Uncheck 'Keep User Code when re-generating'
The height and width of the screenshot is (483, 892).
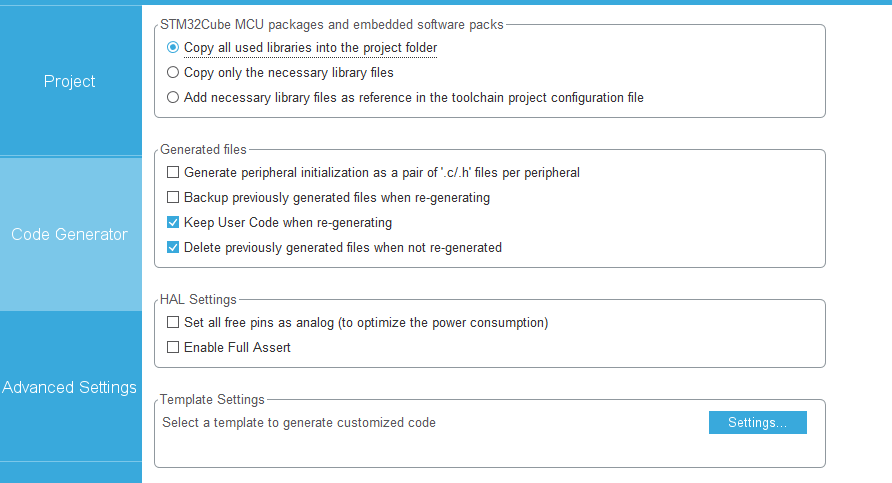174,222
